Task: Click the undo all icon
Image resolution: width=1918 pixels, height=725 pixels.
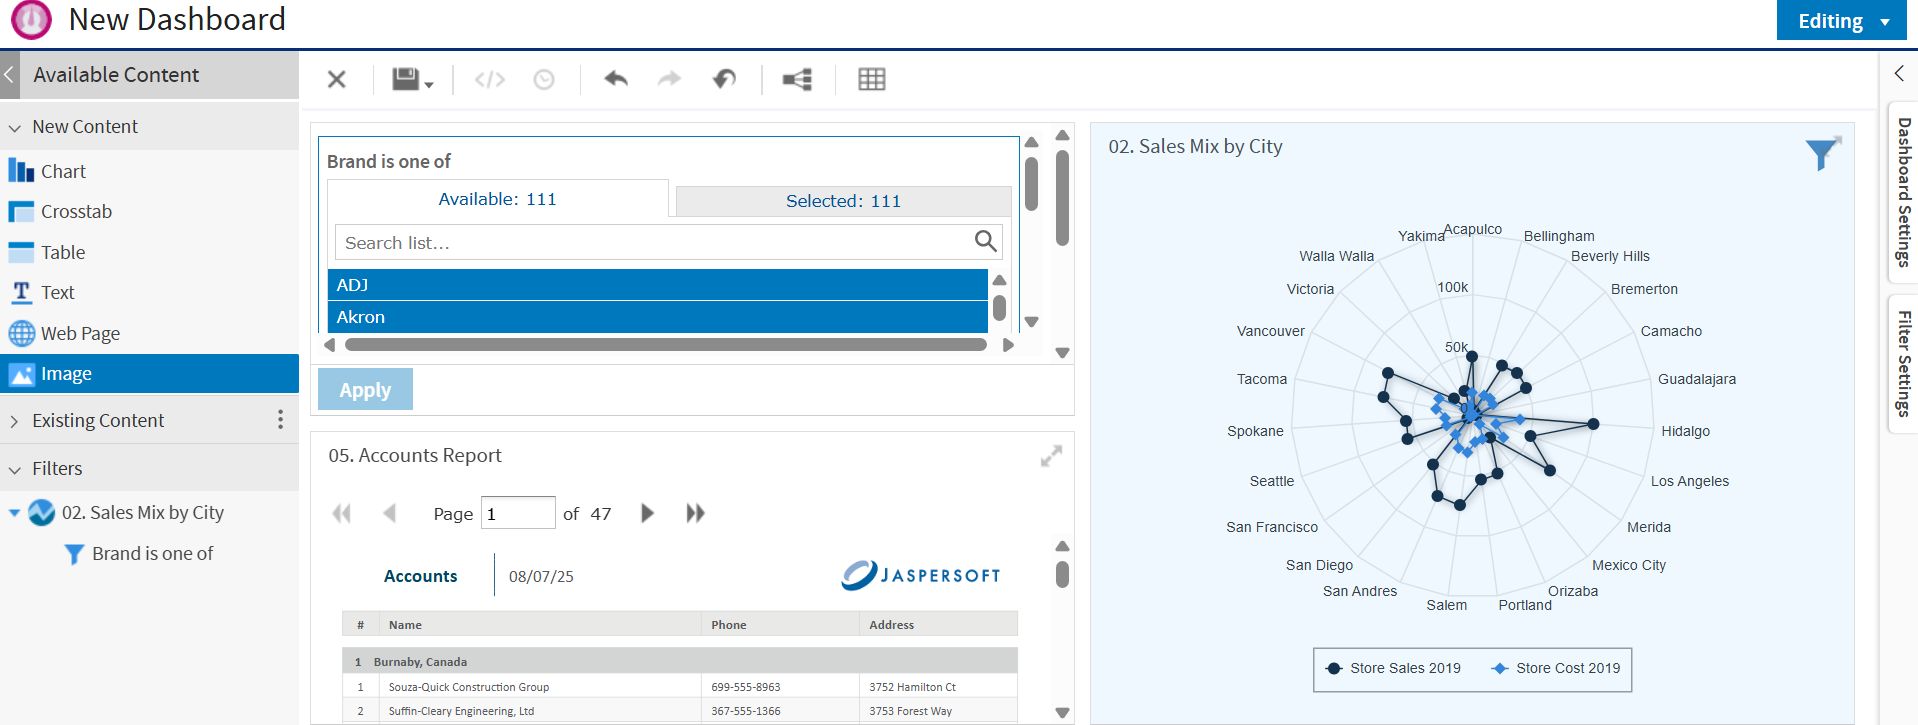Action: click(724, 79)
